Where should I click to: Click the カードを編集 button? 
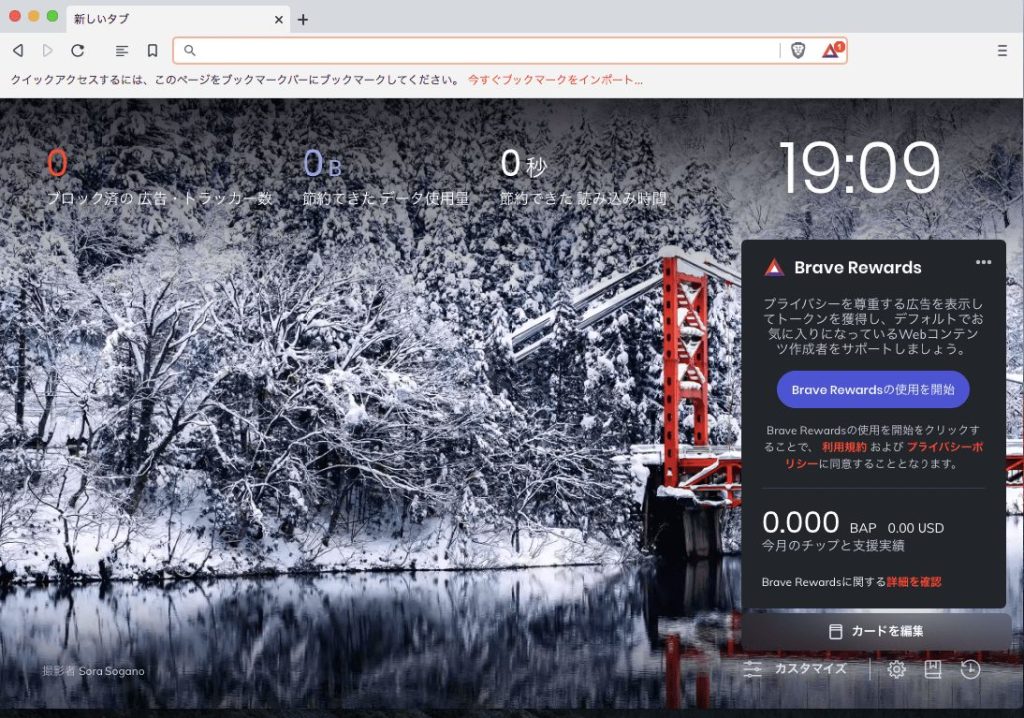click(876, 631)
